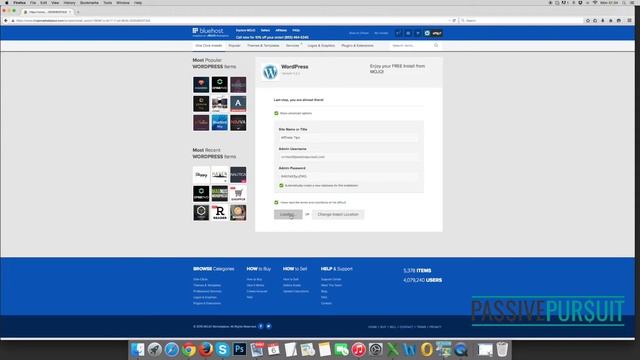640x360 pixels.
Task: Click the Site Name or Title field
Action: click(x=349, y=138)
